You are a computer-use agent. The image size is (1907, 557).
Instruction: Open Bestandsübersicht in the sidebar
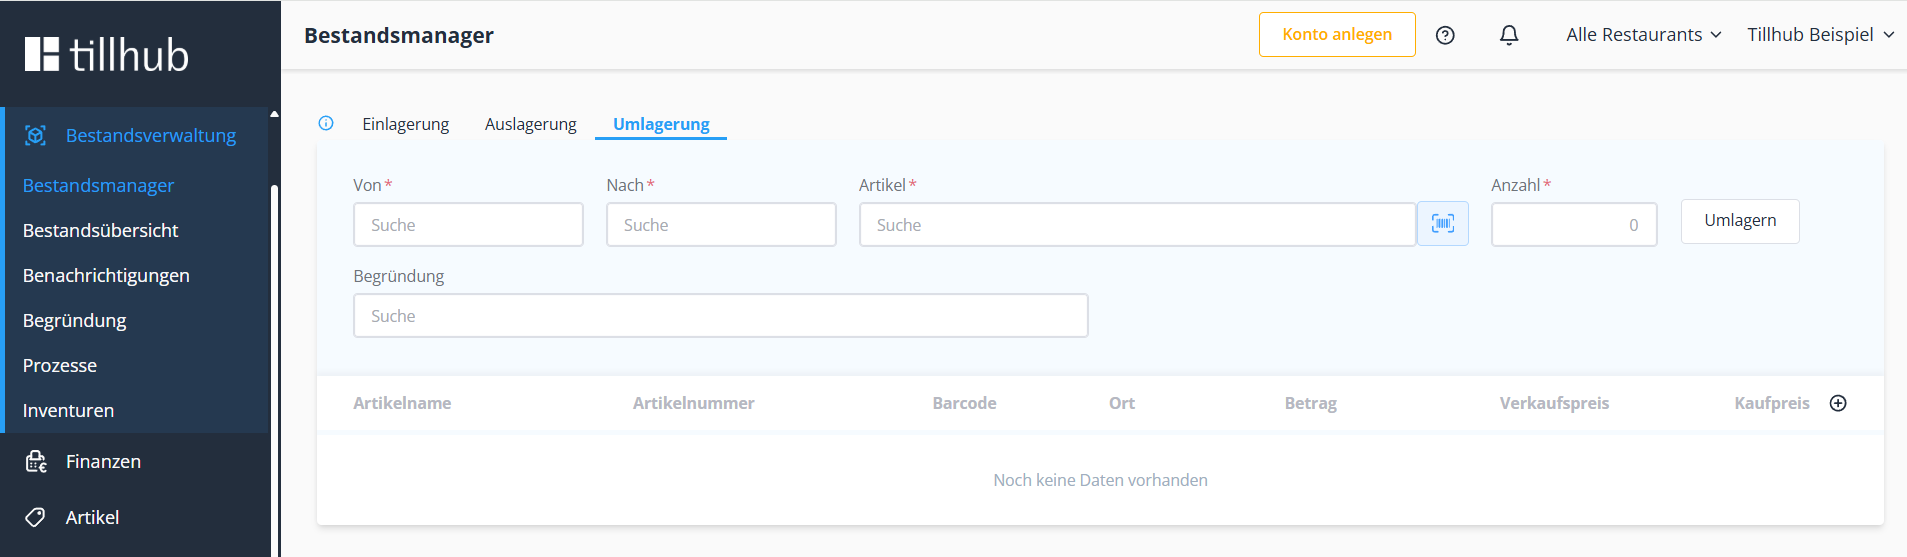pyautogui.click(x=100, y=230)
